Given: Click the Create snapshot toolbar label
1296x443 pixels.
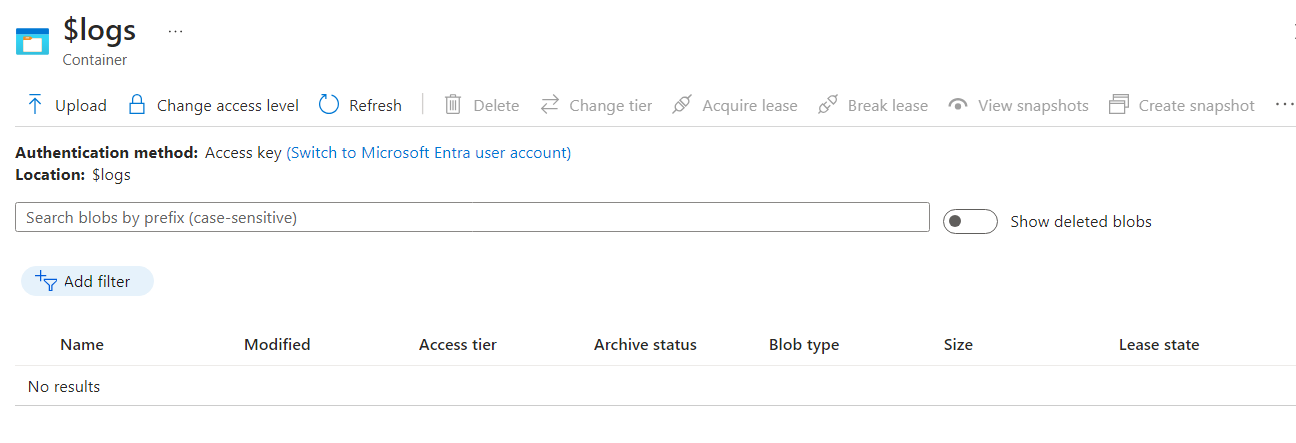Looking at the screenshot, I should coord(1196,106).
